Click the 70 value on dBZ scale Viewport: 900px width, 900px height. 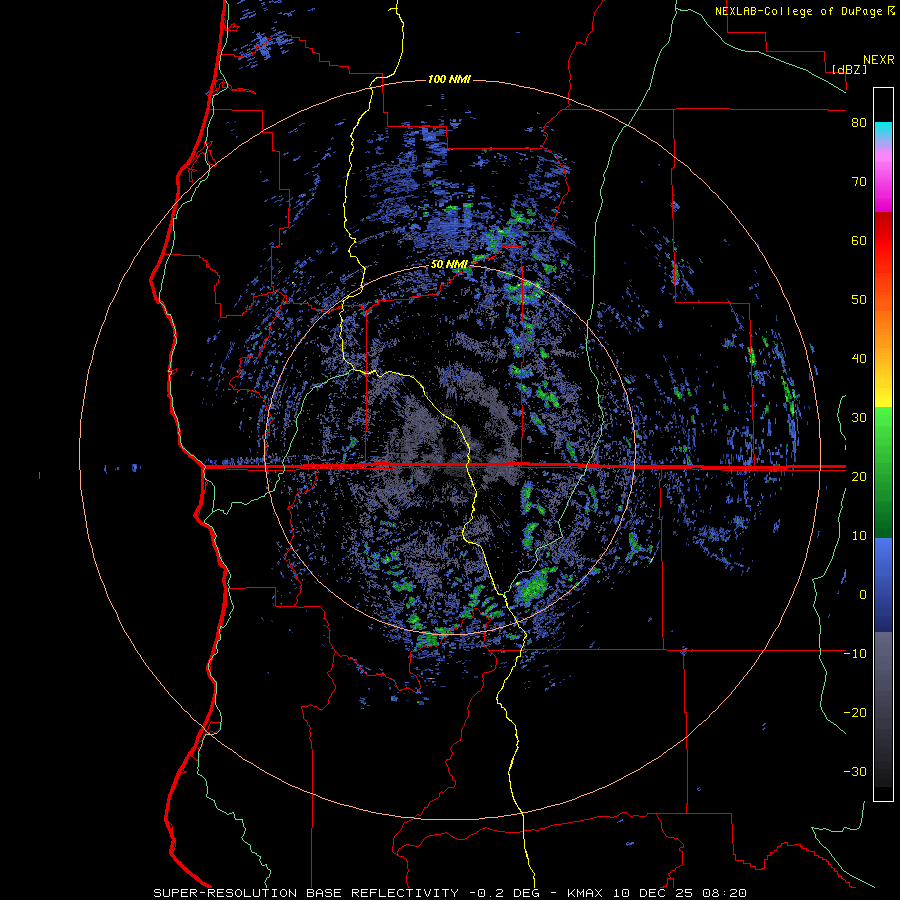coord(859,182)
